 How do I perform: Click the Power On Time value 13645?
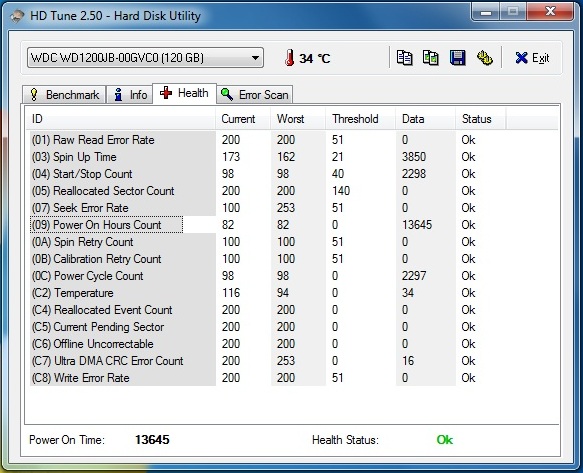coord(152,440)
